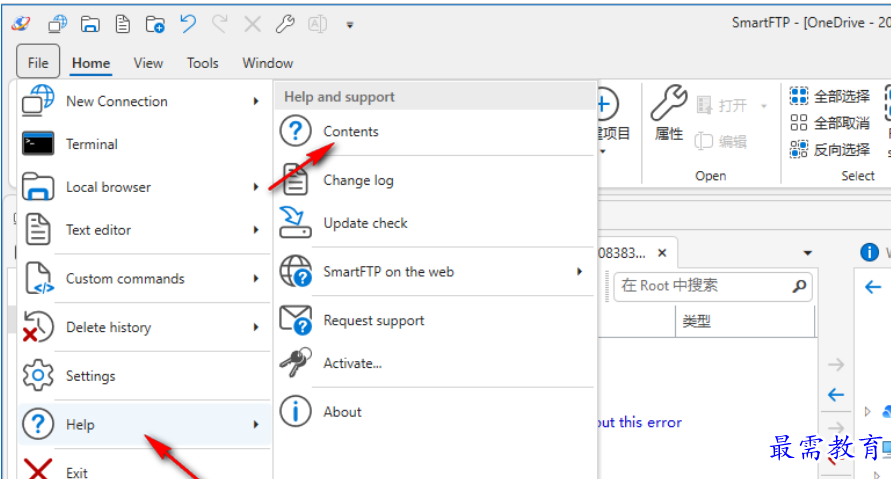The height and width of the screenshot is (479, 891).
Task: Click the delete X icon in quick access toolbar
Action: tap(252, 24)
